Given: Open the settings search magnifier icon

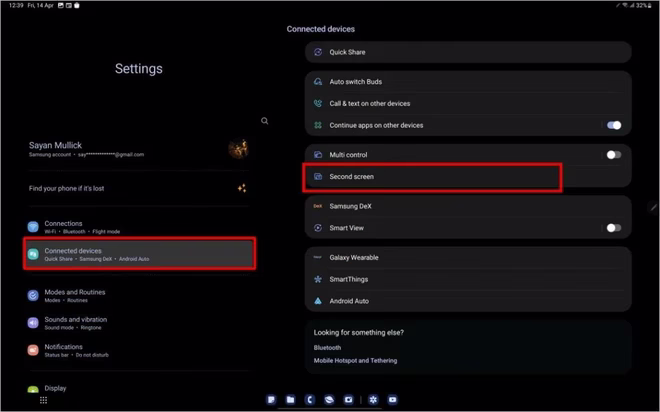Looking at the screenshot, I should (x=264, y=121).
